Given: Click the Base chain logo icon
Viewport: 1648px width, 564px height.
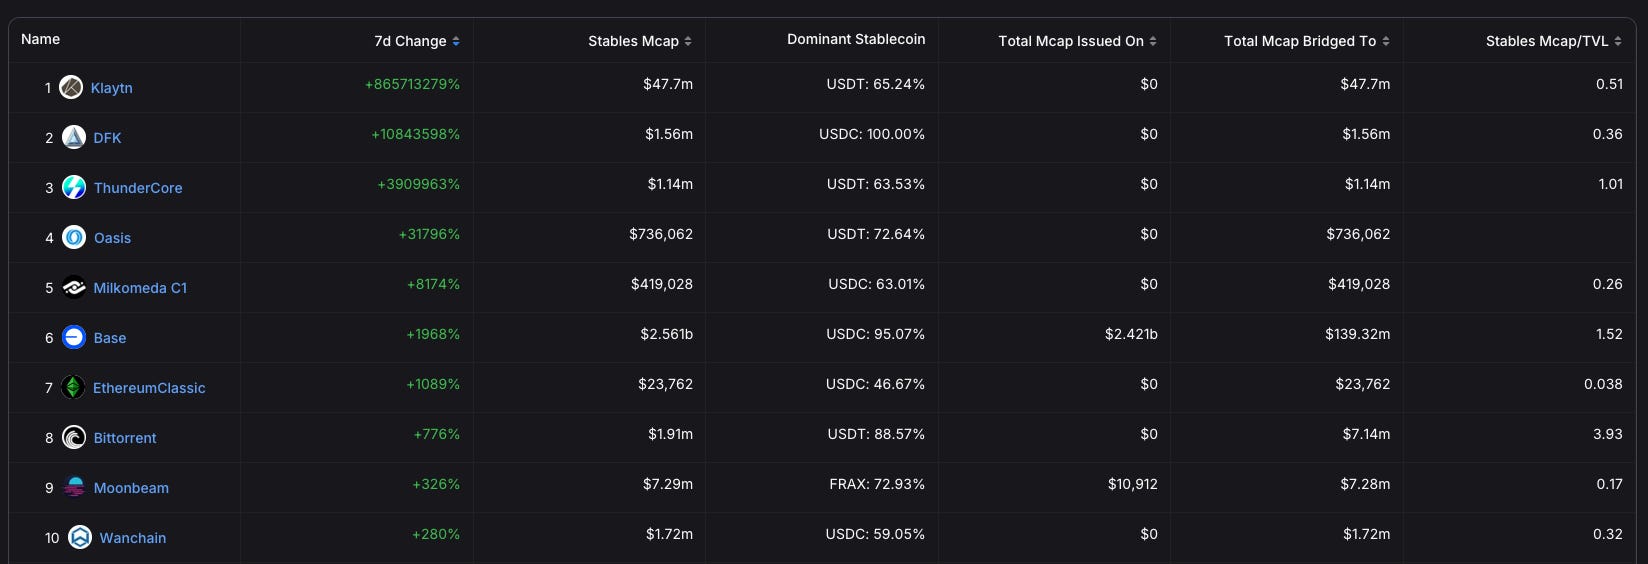Looking at the screenshot, I should coord(74,337).
